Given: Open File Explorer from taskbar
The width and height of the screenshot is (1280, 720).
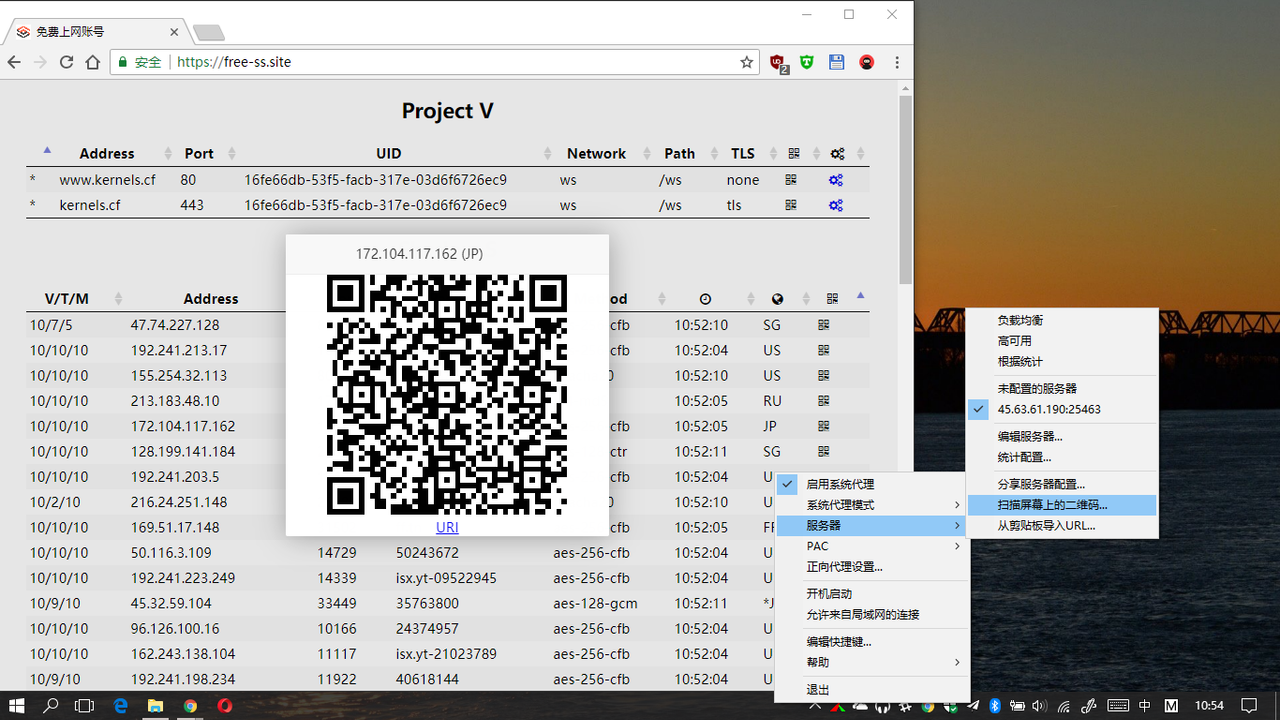Looking at the screenshot, I should click(155, 705).
